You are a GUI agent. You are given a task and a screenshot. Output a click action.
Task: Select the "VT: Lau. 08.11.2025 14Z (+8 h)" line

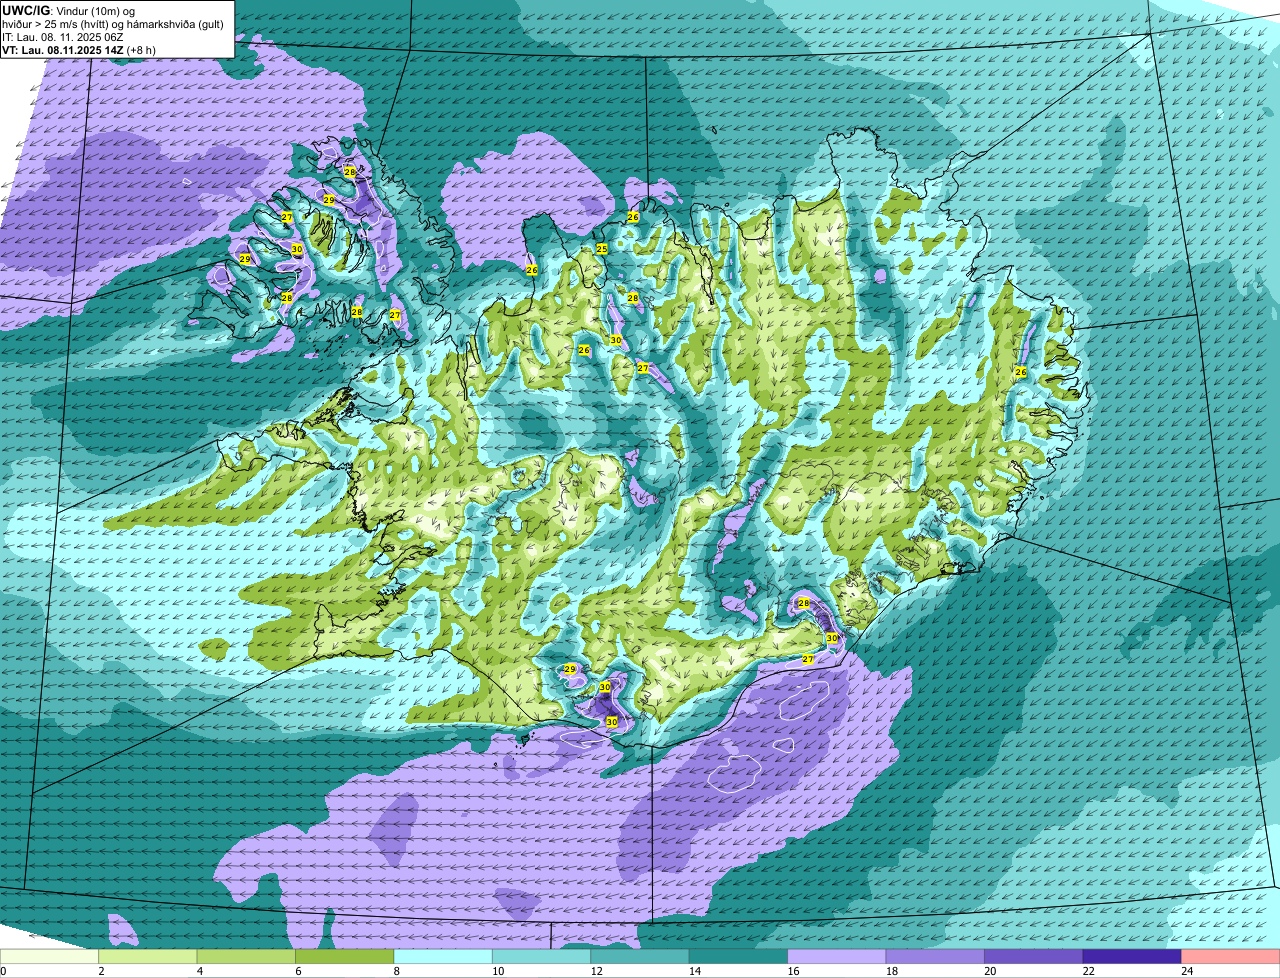click(x=79, y=49)
